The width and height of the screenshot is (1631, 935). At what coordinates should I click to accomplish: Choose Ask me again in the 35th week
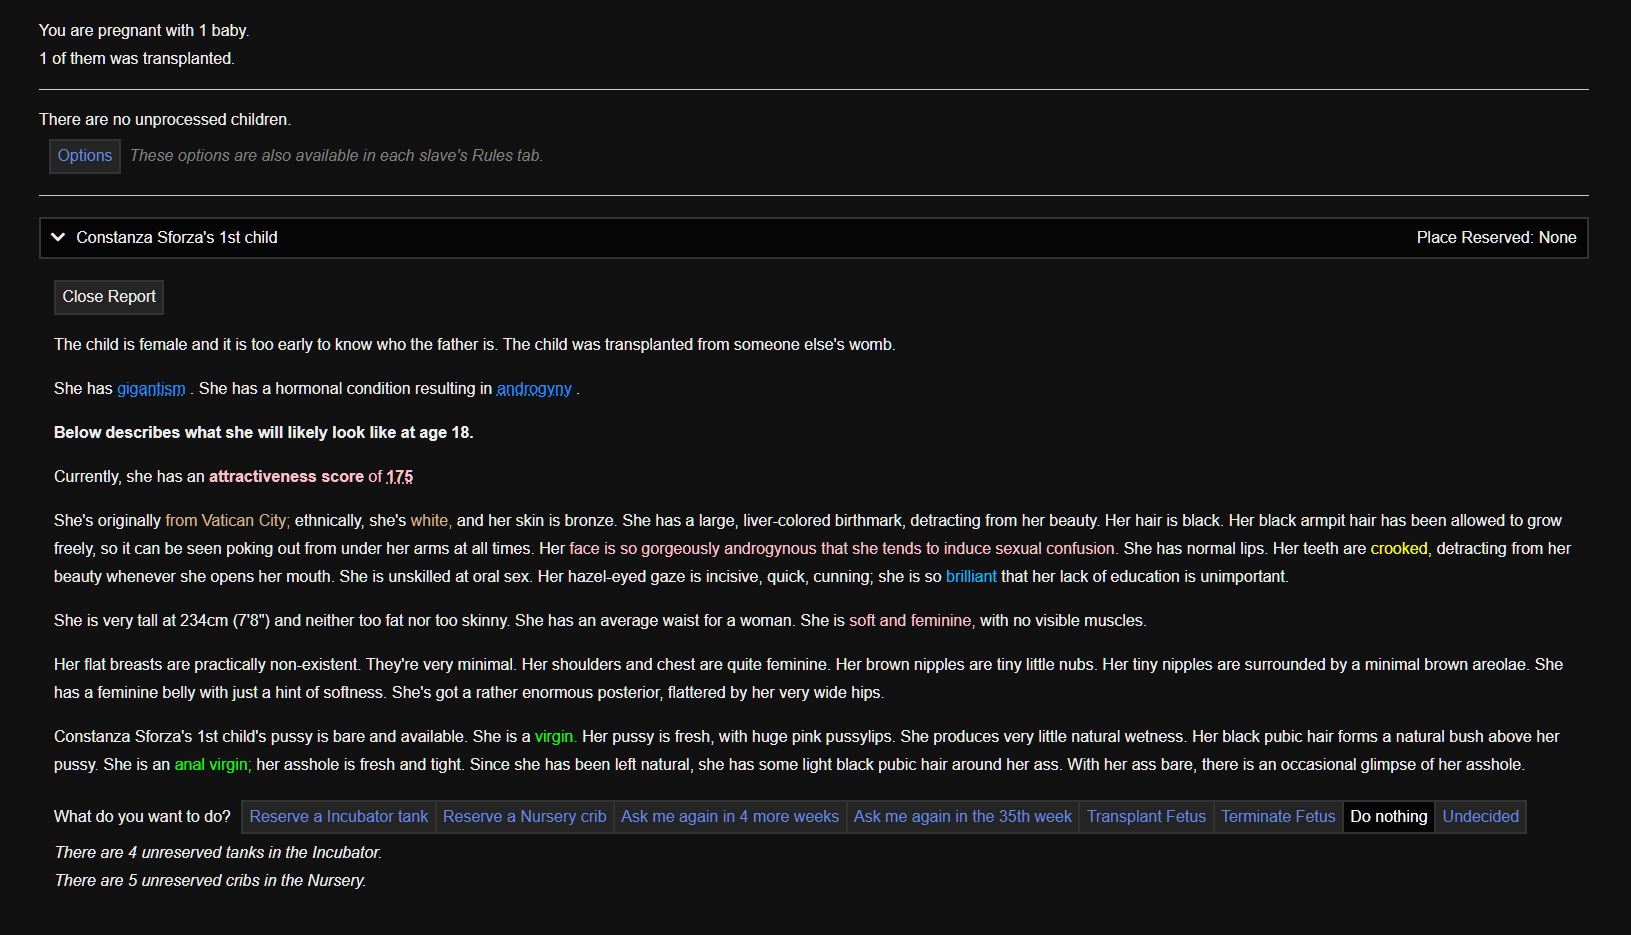[962, 817]
